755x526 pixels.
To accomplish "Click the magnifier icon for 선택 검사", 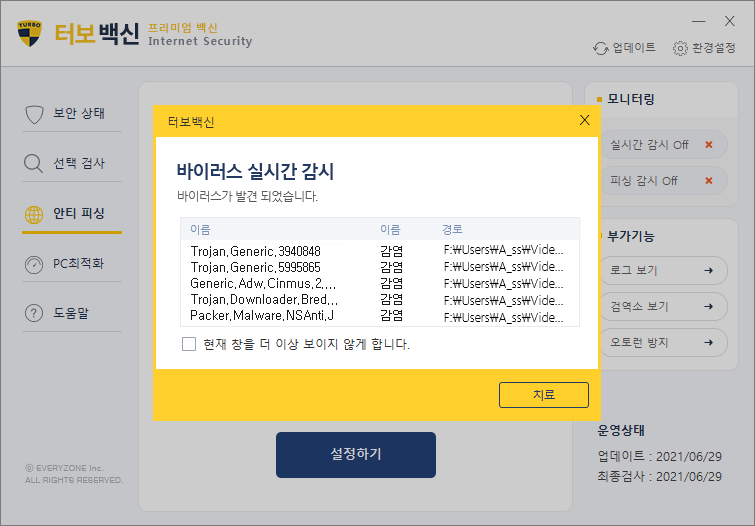I will [34, 163].
